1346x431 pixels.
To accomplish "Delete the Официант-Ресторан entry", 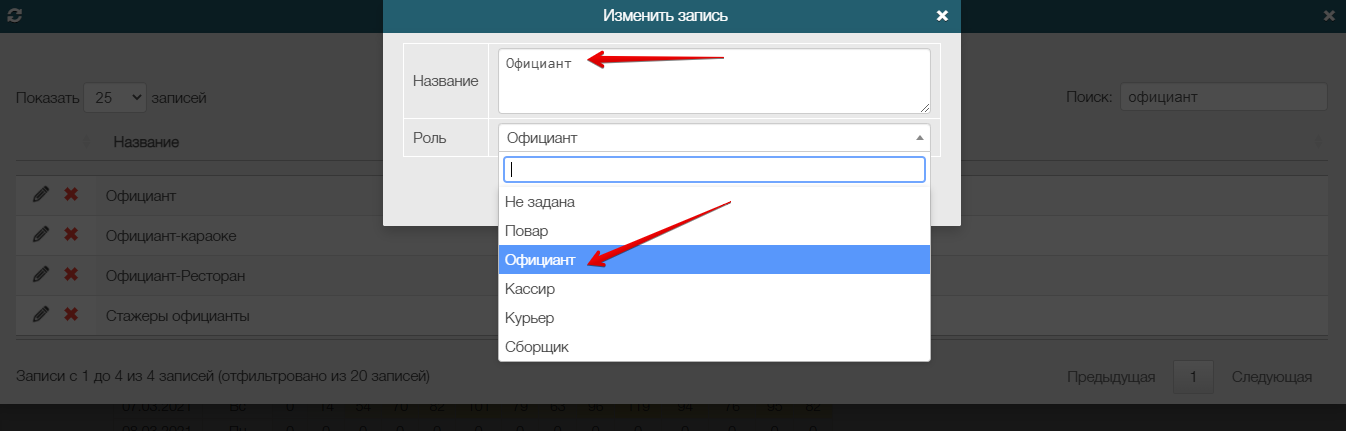I will (71, 274).
